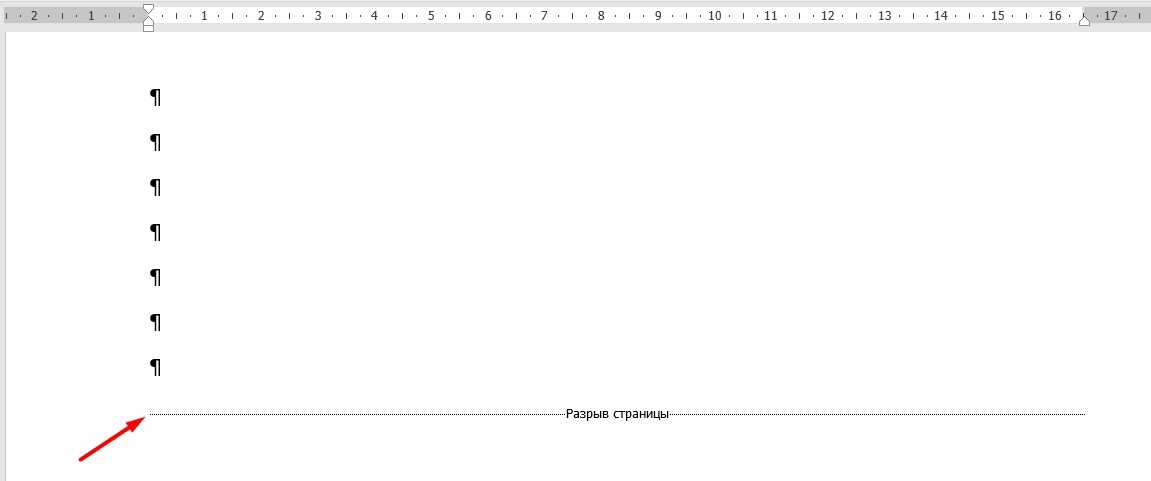Click the gray right margin at ruler mark 17
This screenshot has width=1151, height=481.
tap(1111, 16)
